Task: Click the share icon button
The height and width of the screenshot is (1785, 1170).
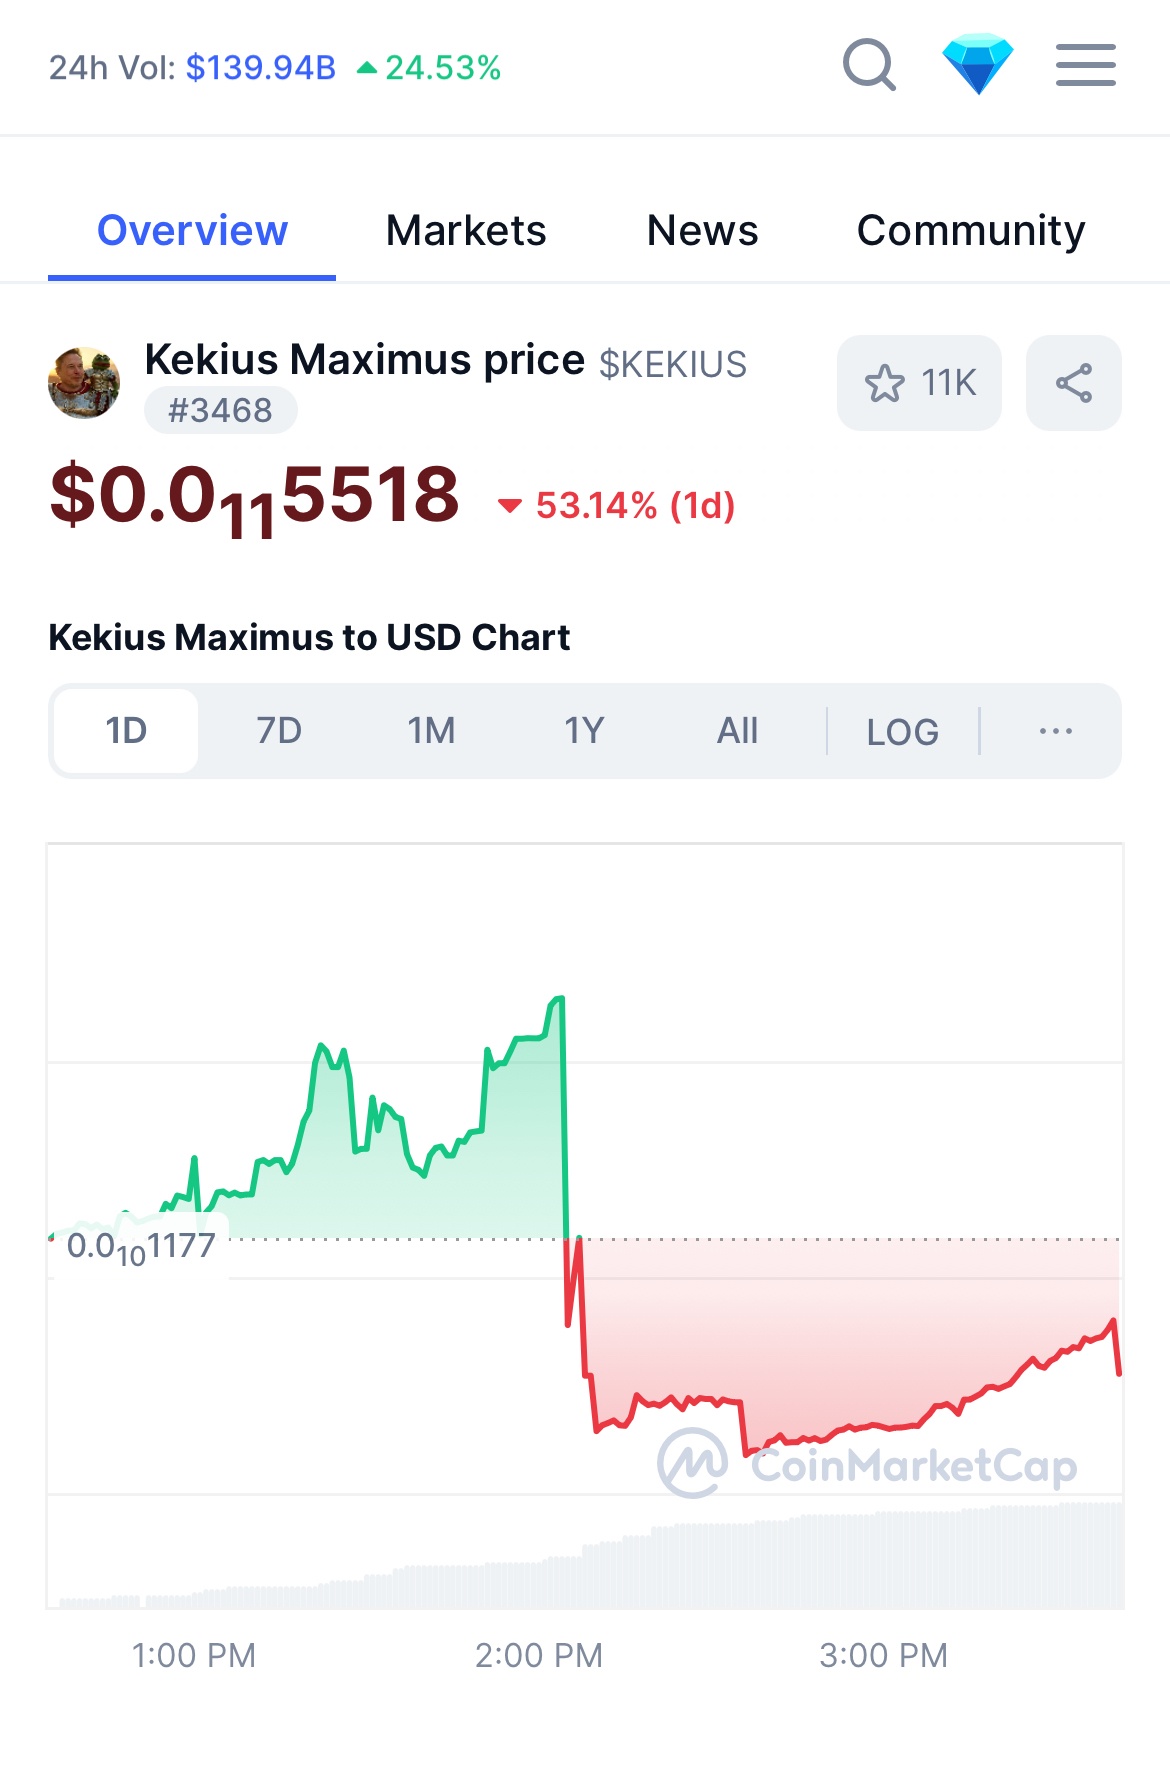Action: (x=1073, y=383)
